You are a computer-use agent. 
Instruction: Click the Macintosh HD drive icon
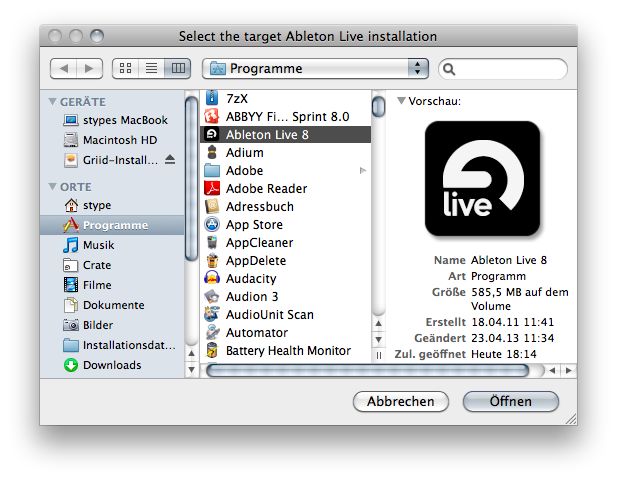pos(71,140)
